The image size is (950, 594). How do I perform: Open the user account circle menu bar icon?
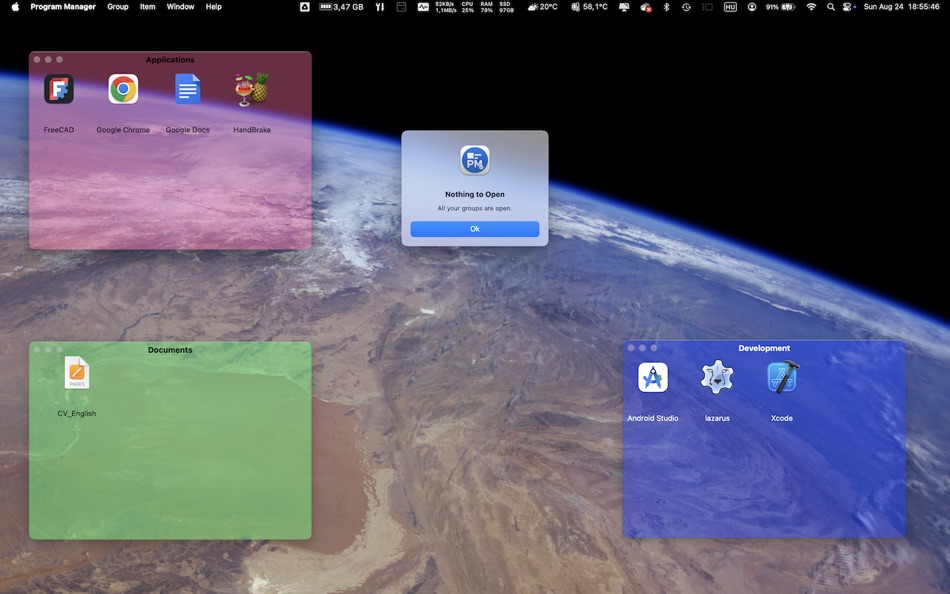(751, 7)
